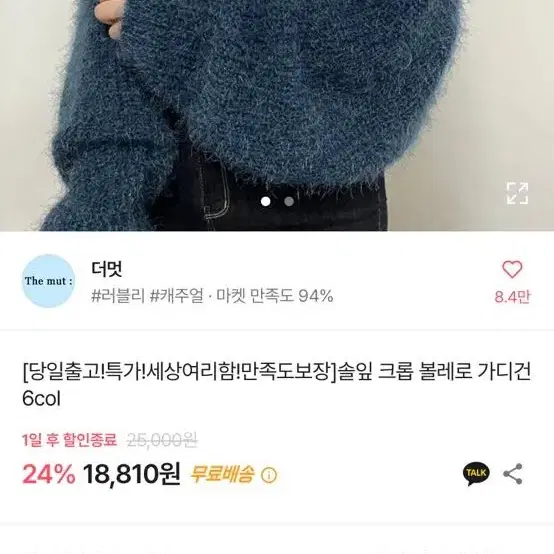This screenshot has height=554, width=554.
Task: Switch to the second image carousel dot
Action: click(x=289, y=201)
